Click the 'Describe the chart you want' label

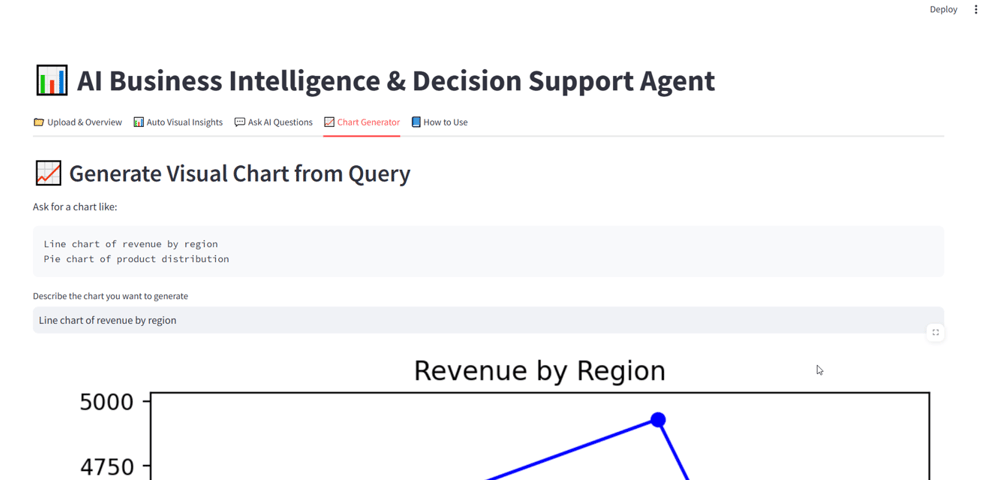click(x=110, y=296)
